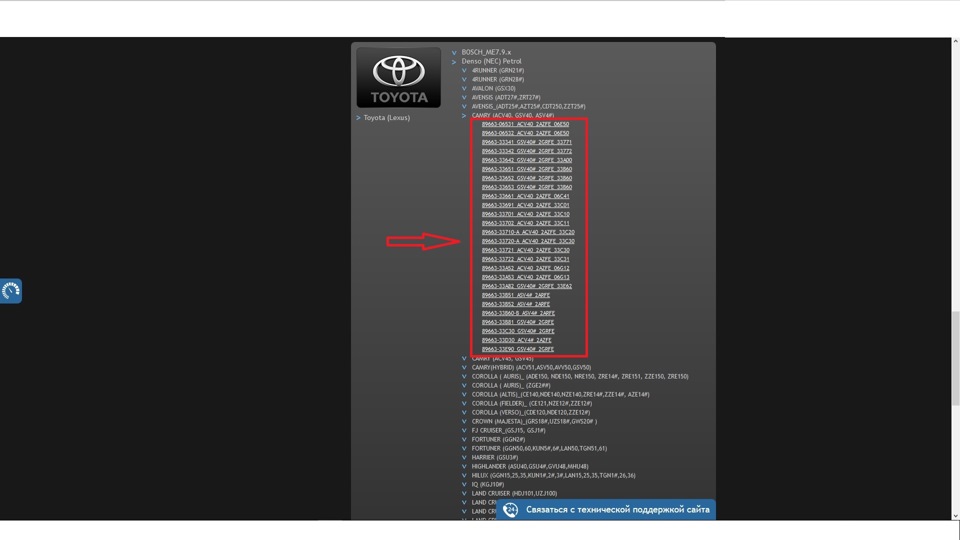Expand the COROLLA (AURIS)_ (ZGE2##) chevron
This screenshot has height=540, width=960.
coord(464,386)
